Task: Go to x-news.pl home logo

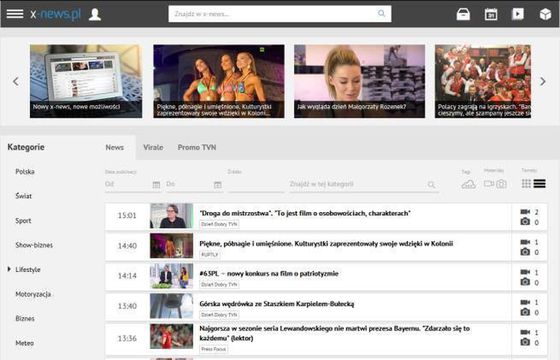Action: tap(55, 14)
